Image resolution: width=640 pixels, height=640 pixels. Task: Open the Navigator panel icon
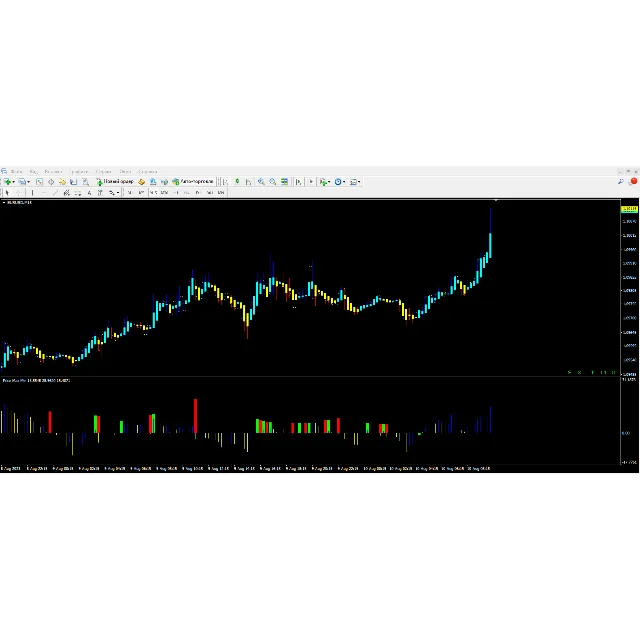pos(62,182)
